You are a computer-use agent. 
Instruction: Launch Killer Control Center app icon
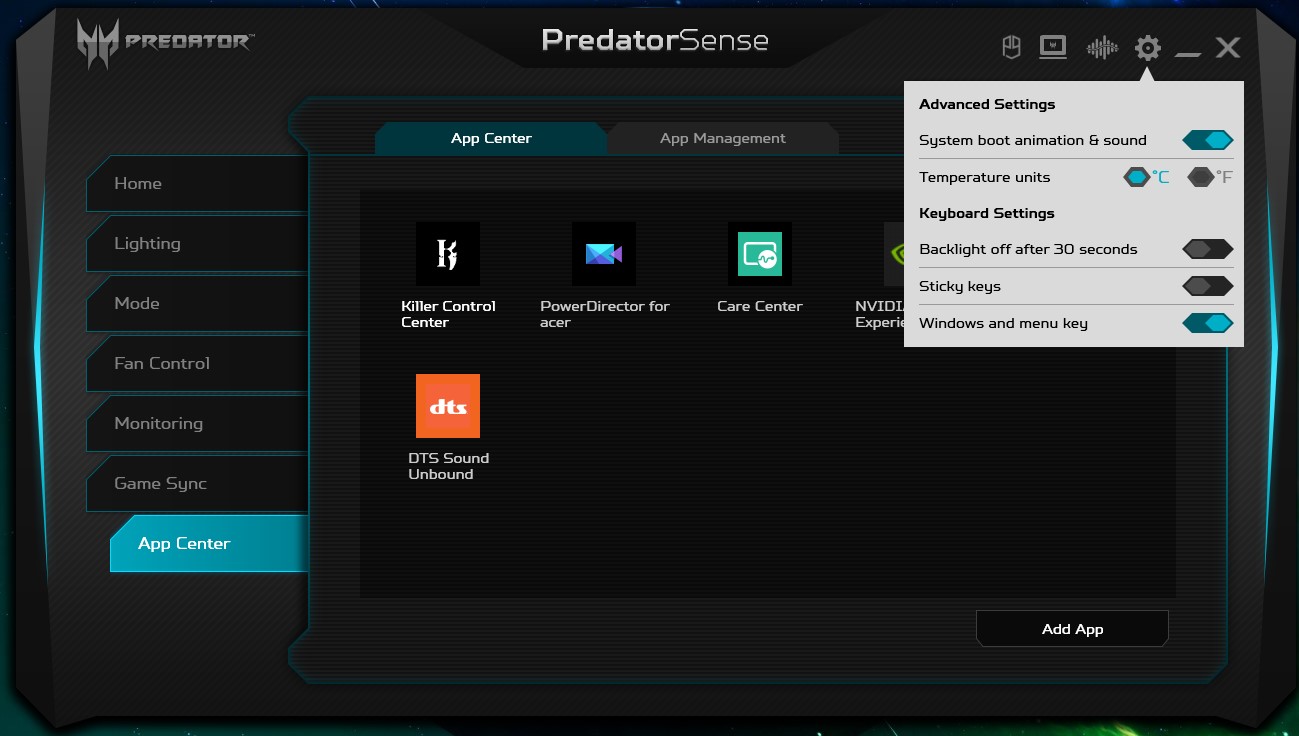pyautogui.click(x=447, y=254)
